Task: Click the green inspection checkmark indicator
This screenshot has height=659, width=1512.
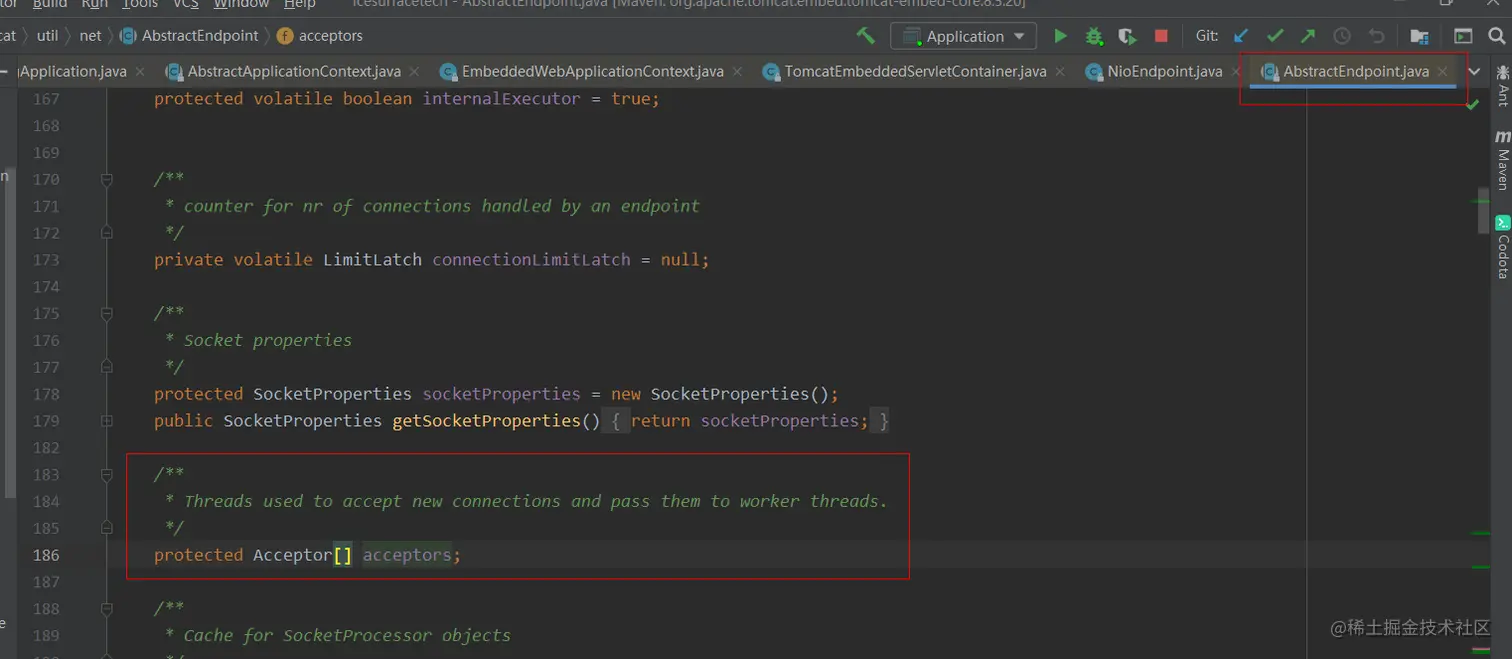Action: pyautogui.click(x=1472, y=104)
